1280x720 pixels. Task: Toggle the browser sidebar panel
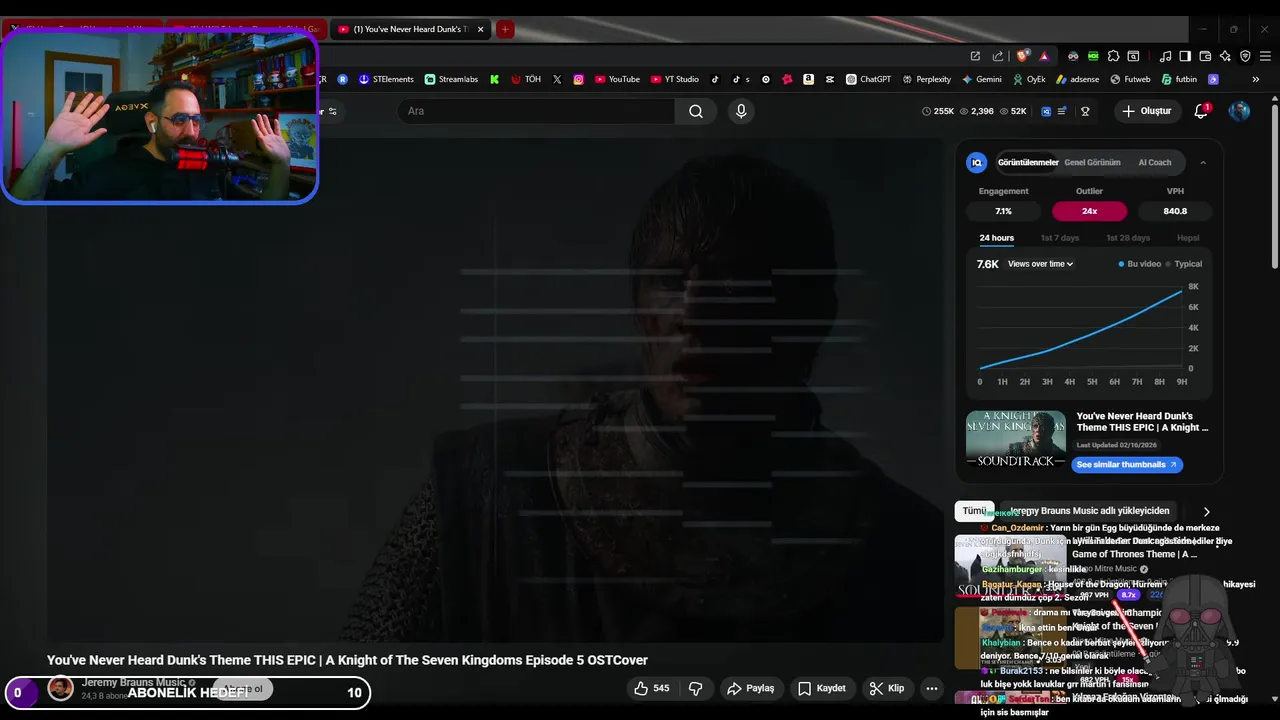coord(1185,56)
